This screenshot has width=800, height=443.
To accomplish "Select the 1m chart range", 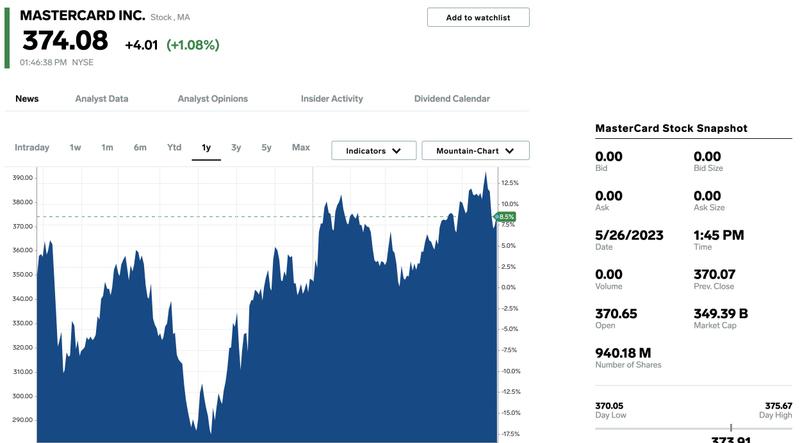I will coord(107,147).
